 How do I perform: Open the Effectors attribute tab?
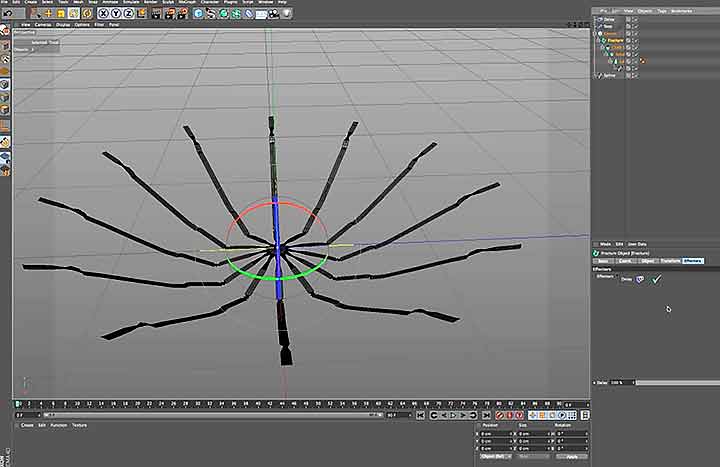(x=693, y=261)
